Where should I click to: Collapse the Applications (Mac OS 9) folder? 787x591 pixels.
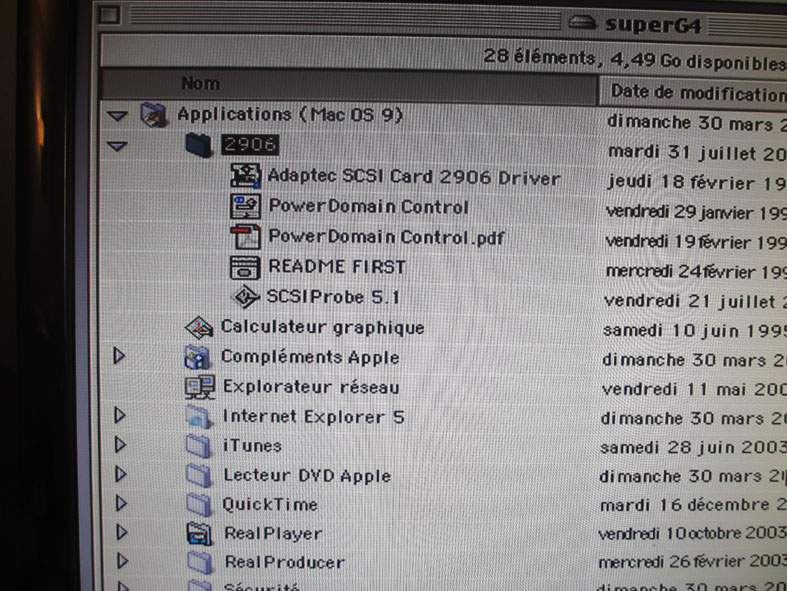(x=118, y=116)
